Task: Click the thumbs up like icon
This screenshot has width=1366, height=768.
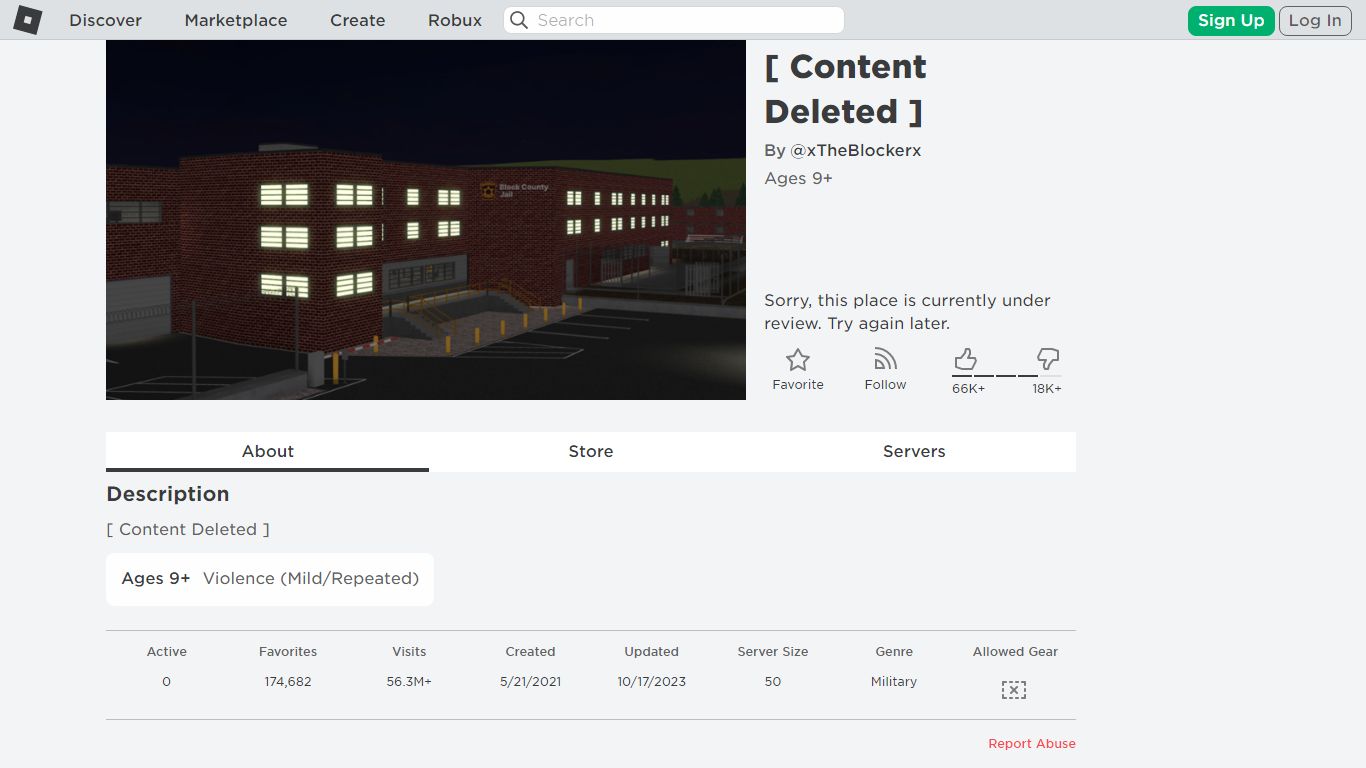Action: 965,359
